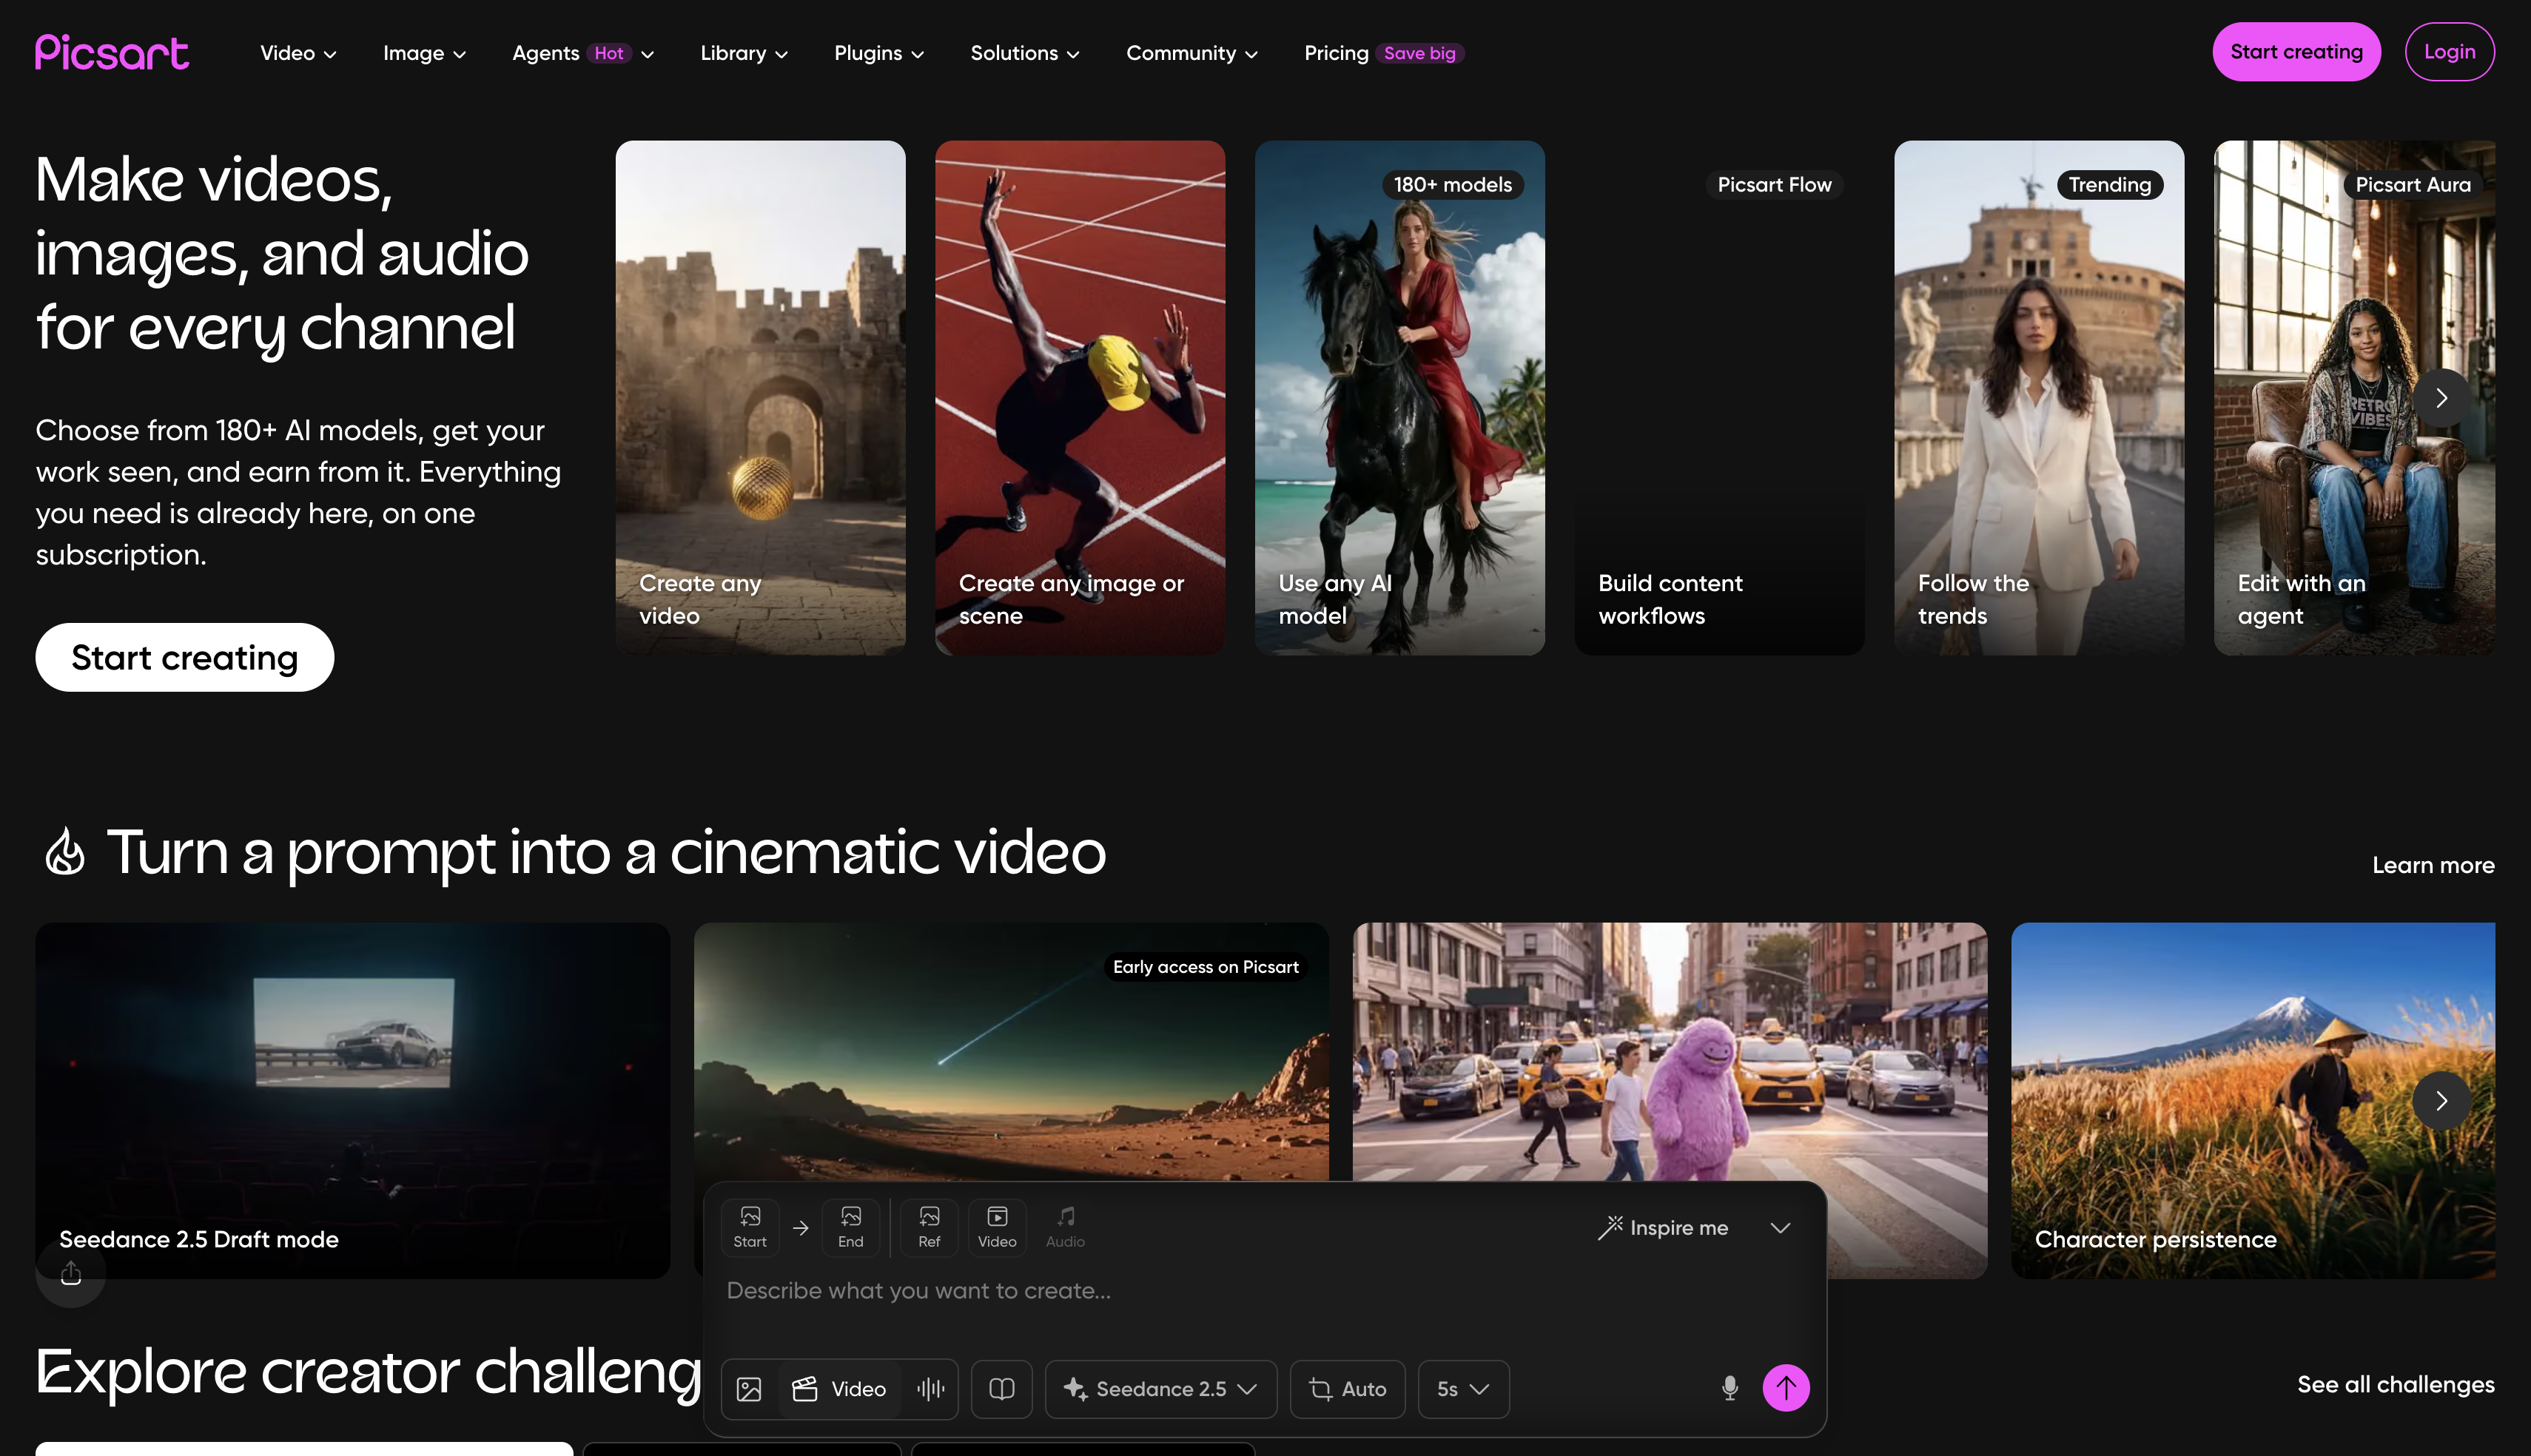
Task: Focus the Describe what you want prompt field
Action: click(x=1265, y=1291)
